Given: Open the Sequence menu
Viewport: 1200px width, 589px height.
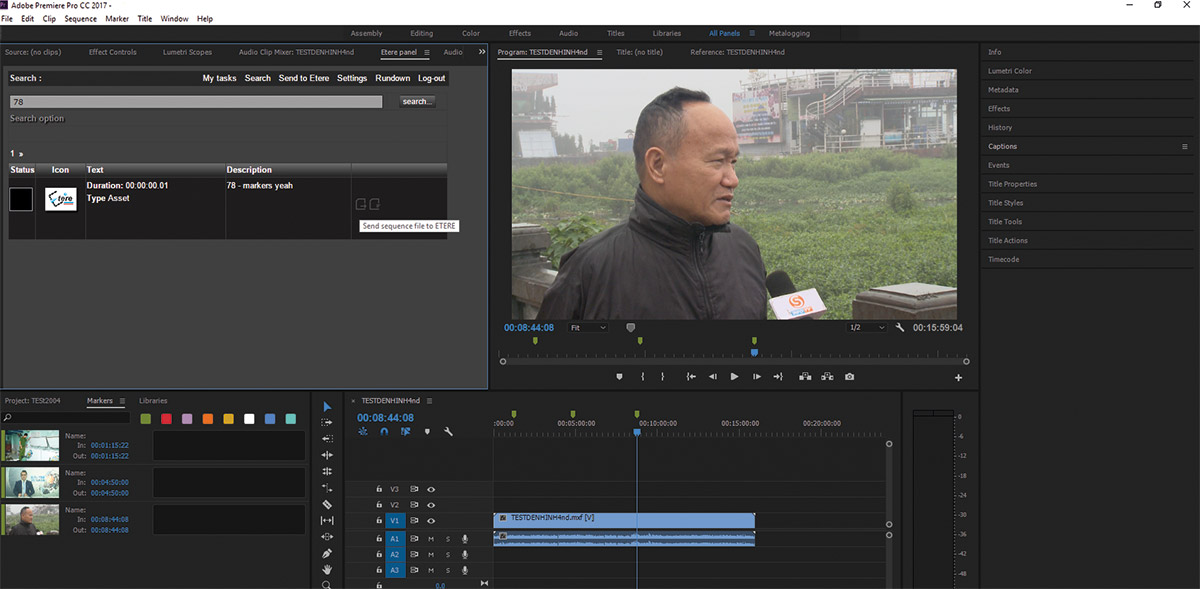Looking at the screenshot, I should click(81, 19).
